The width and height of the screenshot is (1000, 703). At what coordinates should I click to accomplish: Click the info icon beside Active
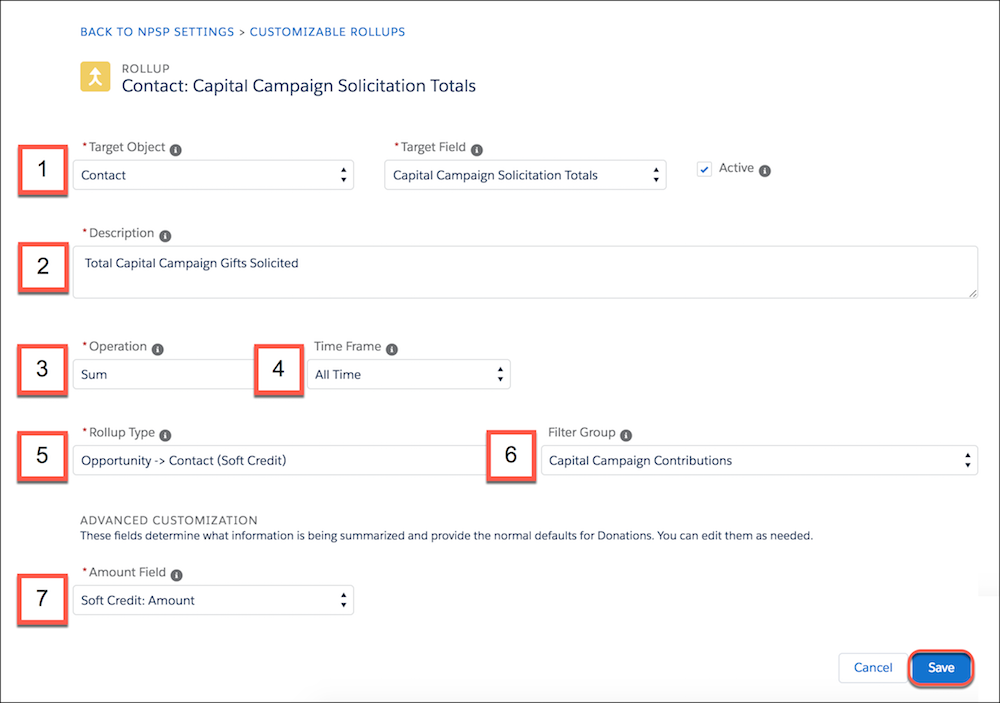(765, 171)
